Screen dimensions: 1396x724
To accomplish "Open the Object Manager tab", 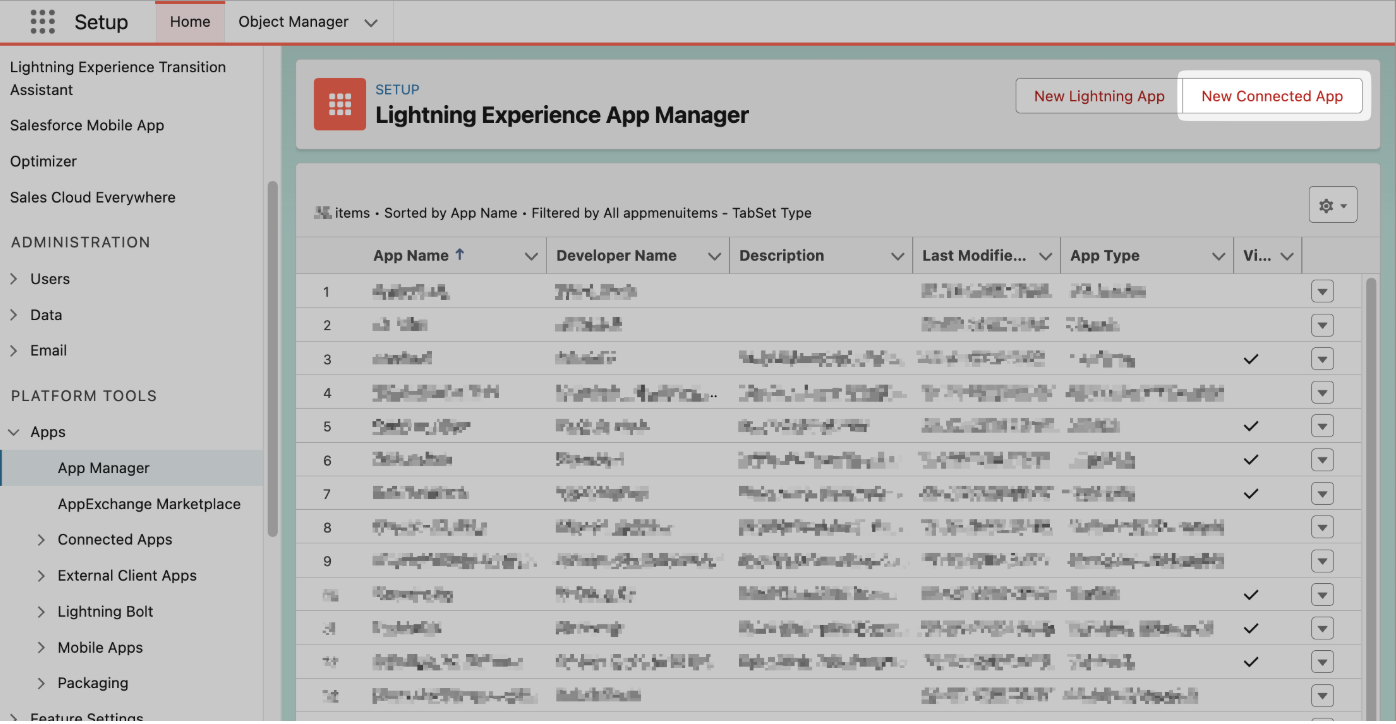I will point(293,21).
